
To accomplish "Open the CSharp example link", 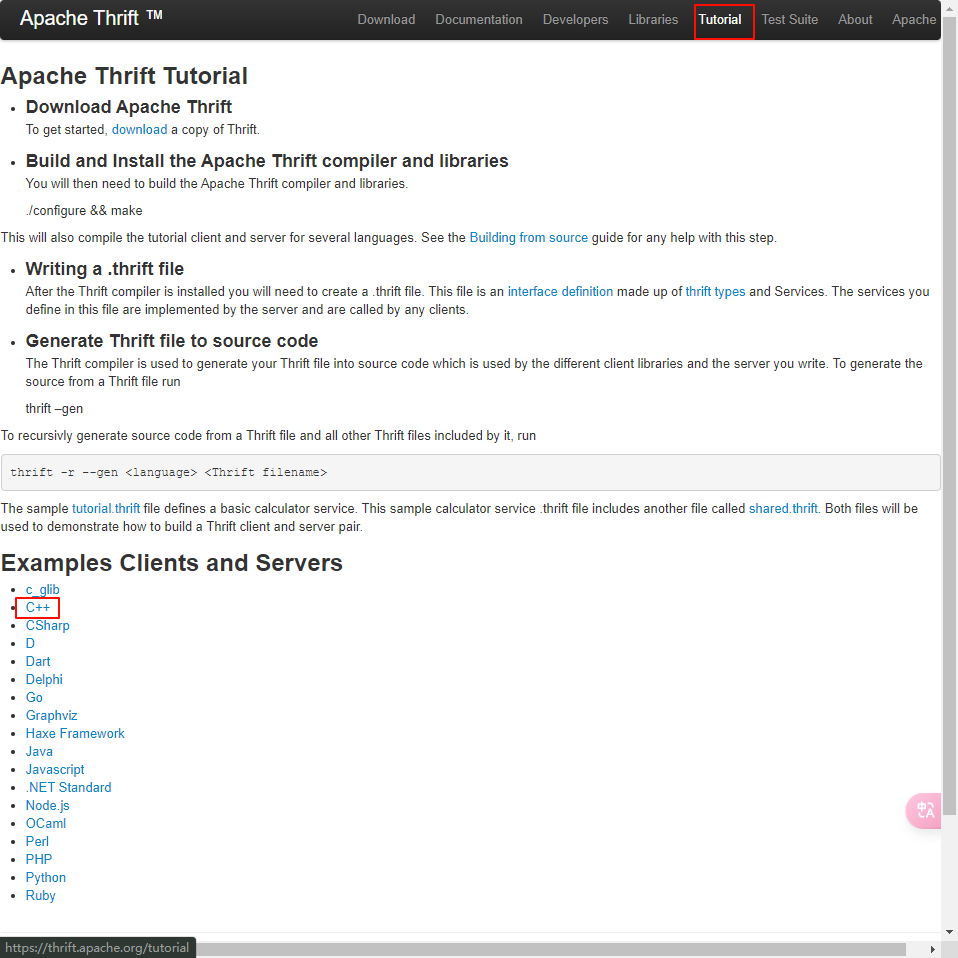I will (x=48, y=626).
